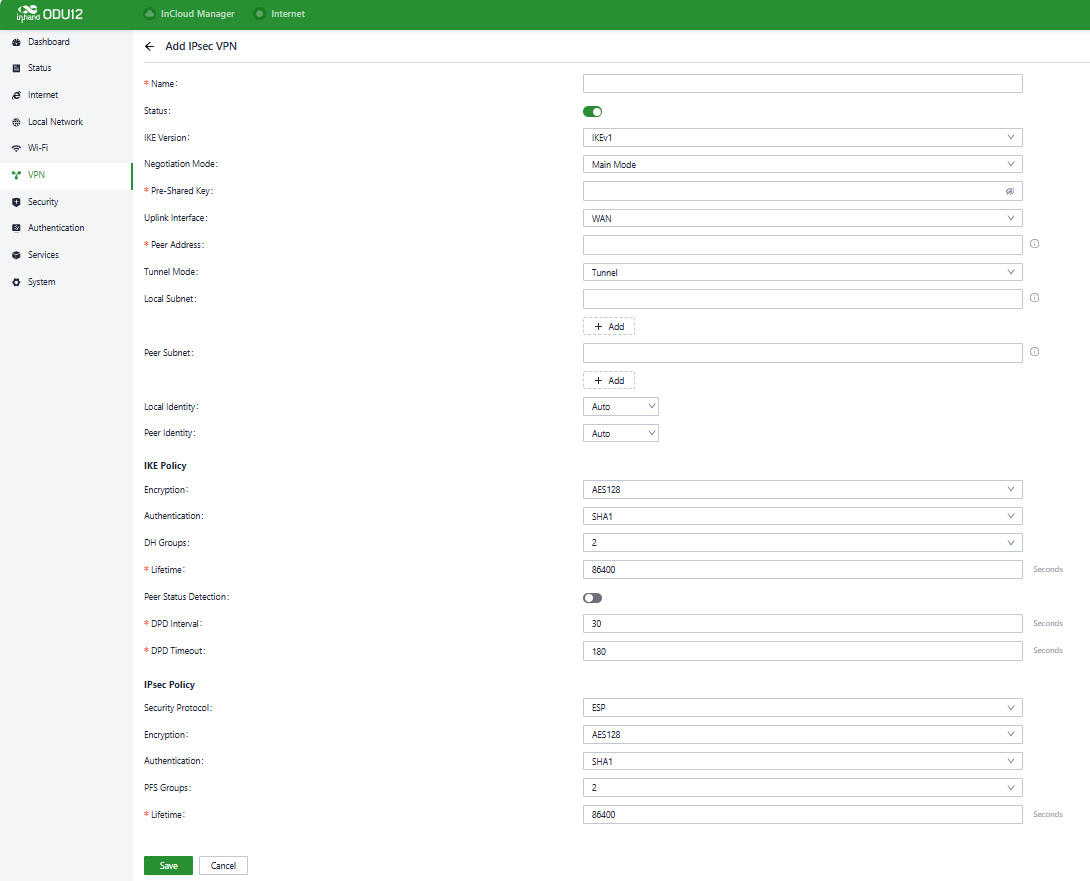Disable the Status toggle switch

coord(592,111)
